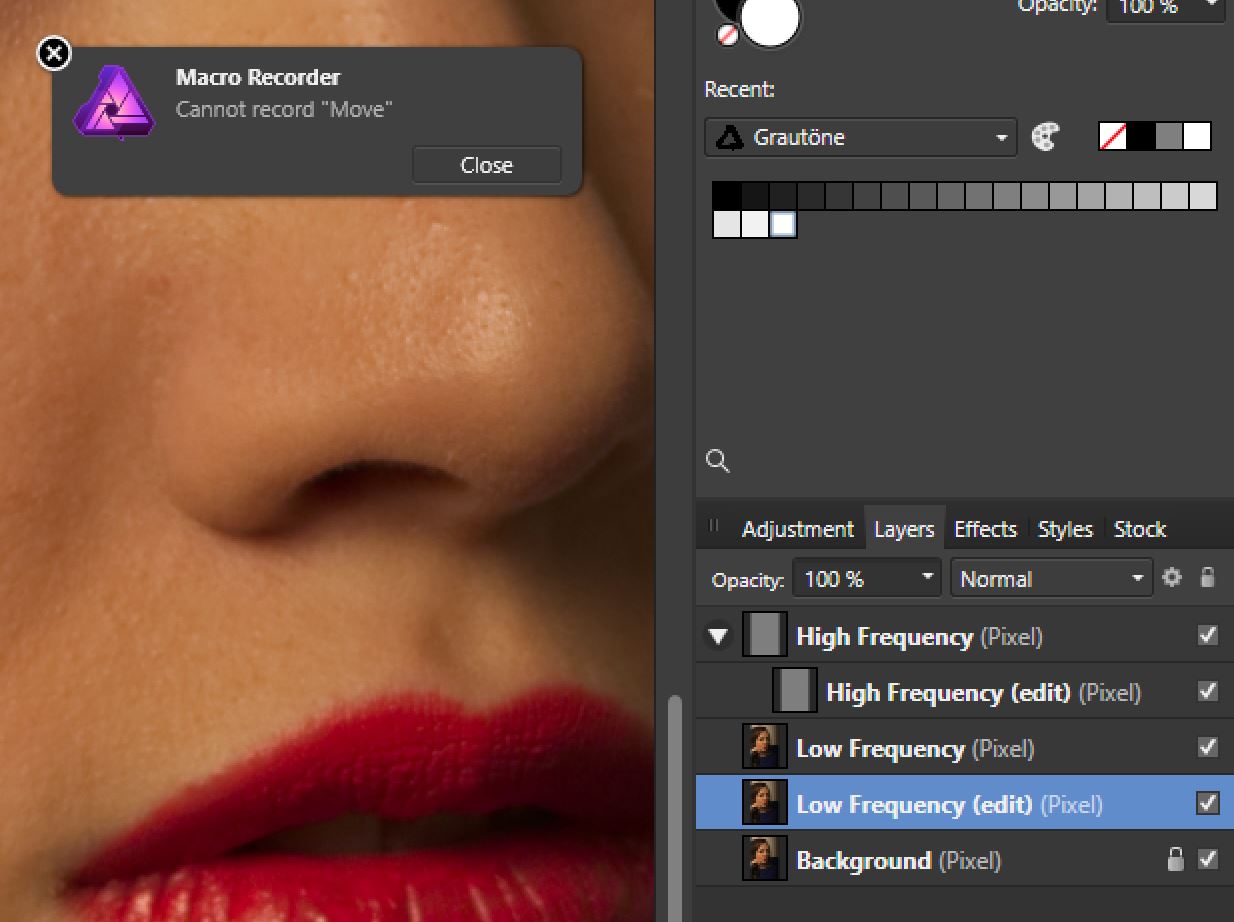Collapse the High Frequency layer group triangle
This screenshot has width=1234, height=922.
coord(718,636)
